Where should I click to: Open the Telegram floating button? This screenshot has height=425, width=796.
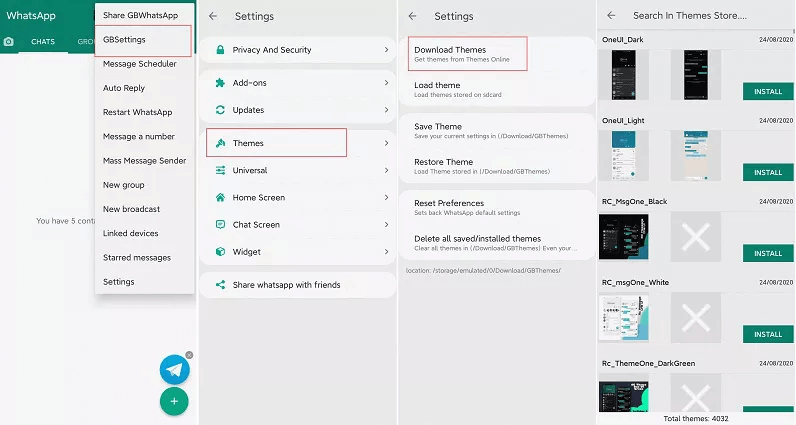(x=174, y=370)
